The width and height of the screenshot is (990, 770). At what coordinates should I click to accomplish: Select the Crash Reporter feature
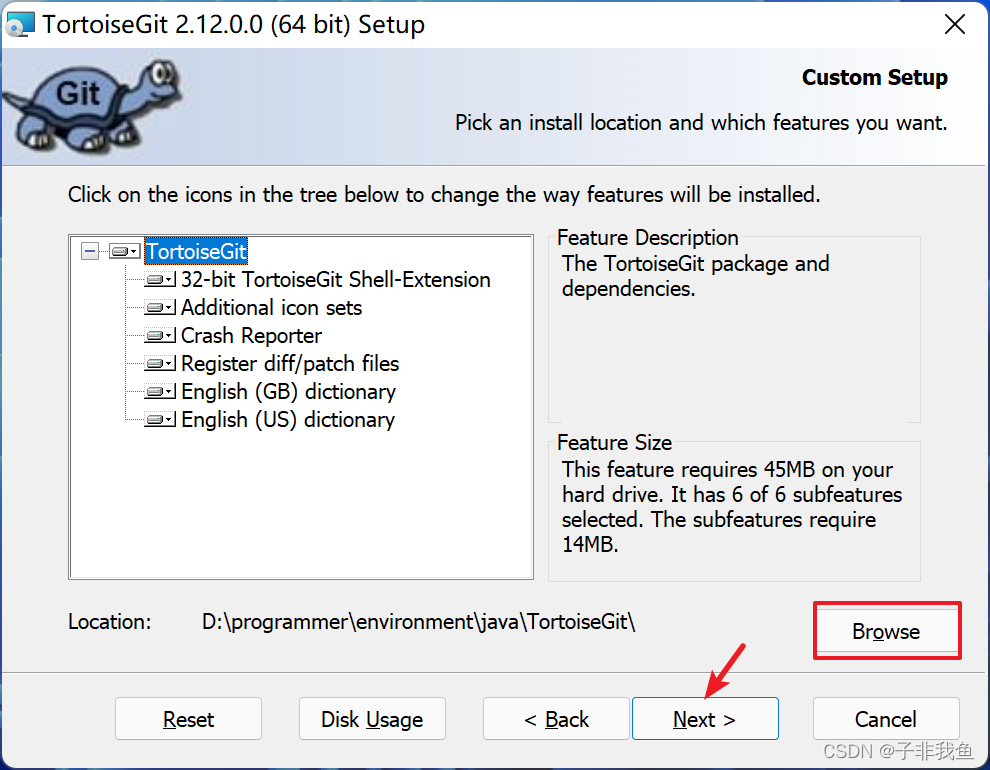[251, 336]
